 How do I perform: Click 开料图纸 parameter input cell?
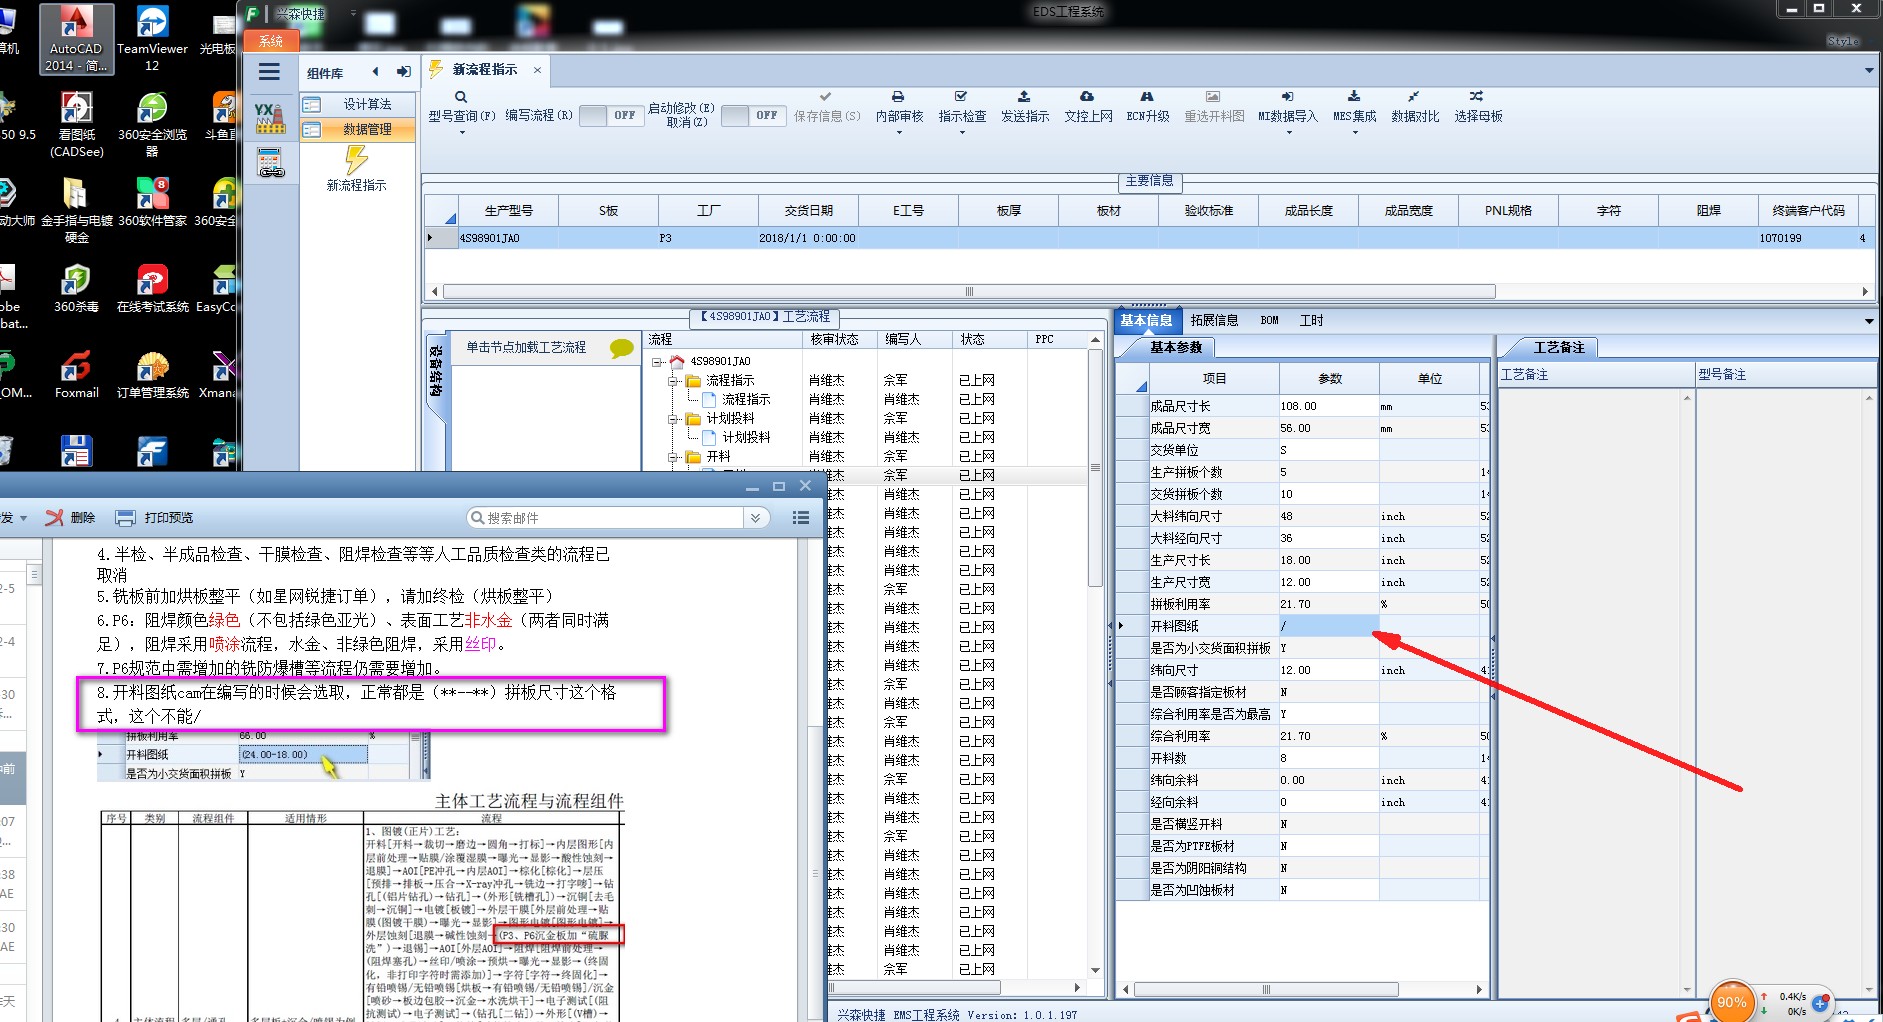point(1329,626)
